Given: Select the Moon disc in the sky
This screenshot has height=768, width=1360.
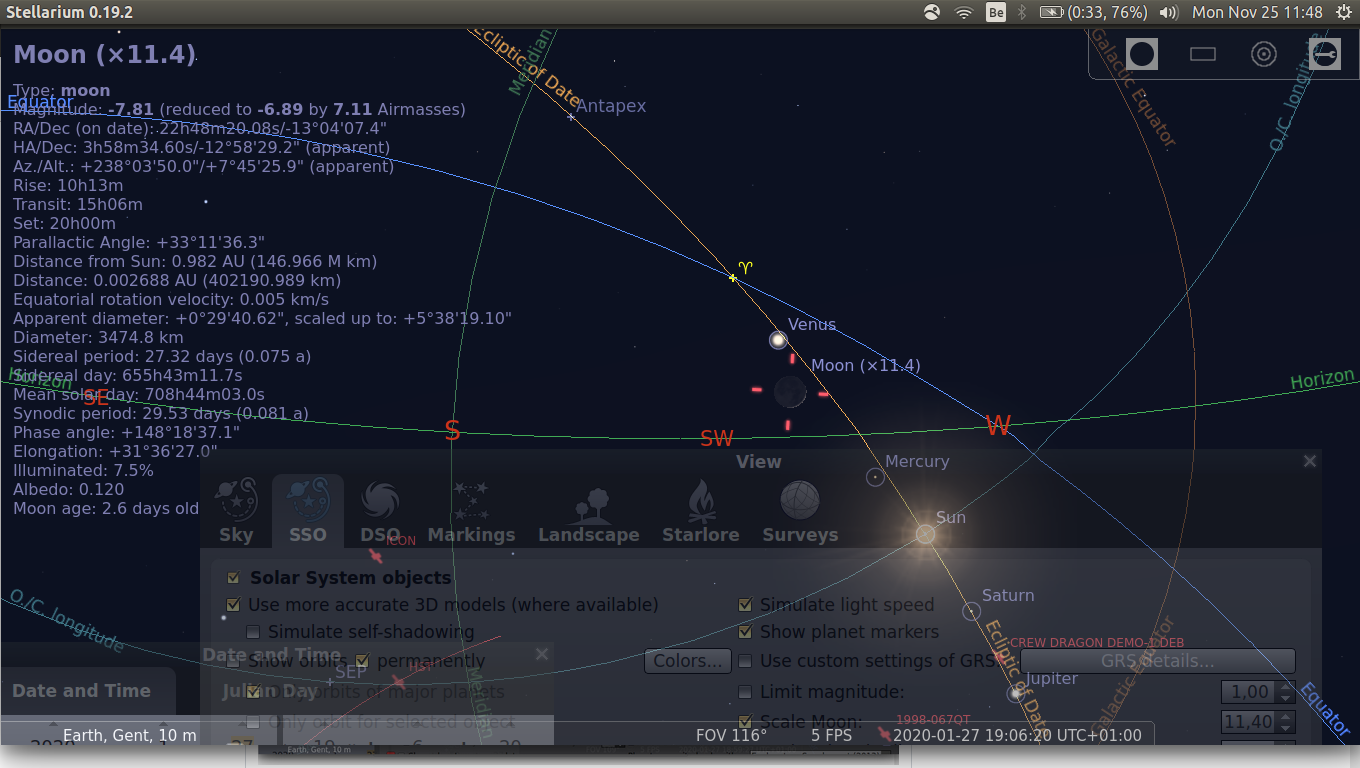Looking at the screenshot, I should coord(789,392).
